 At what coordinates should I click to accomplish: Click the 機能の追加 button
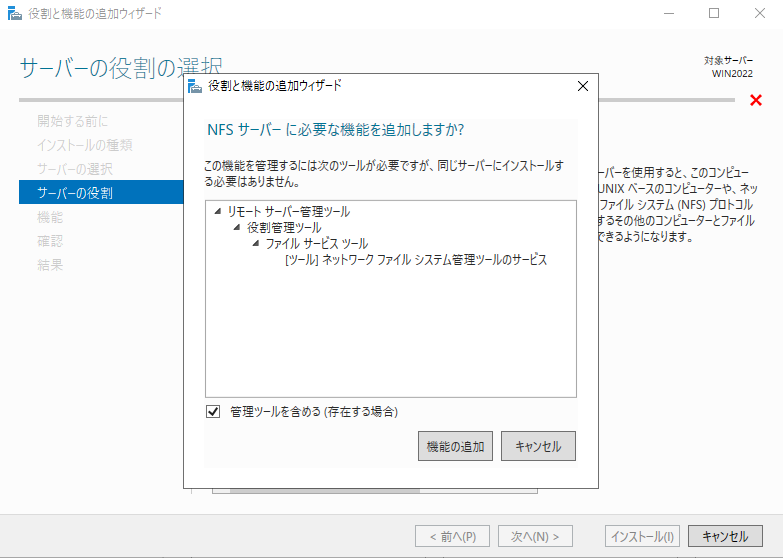(x=455, y=446)
